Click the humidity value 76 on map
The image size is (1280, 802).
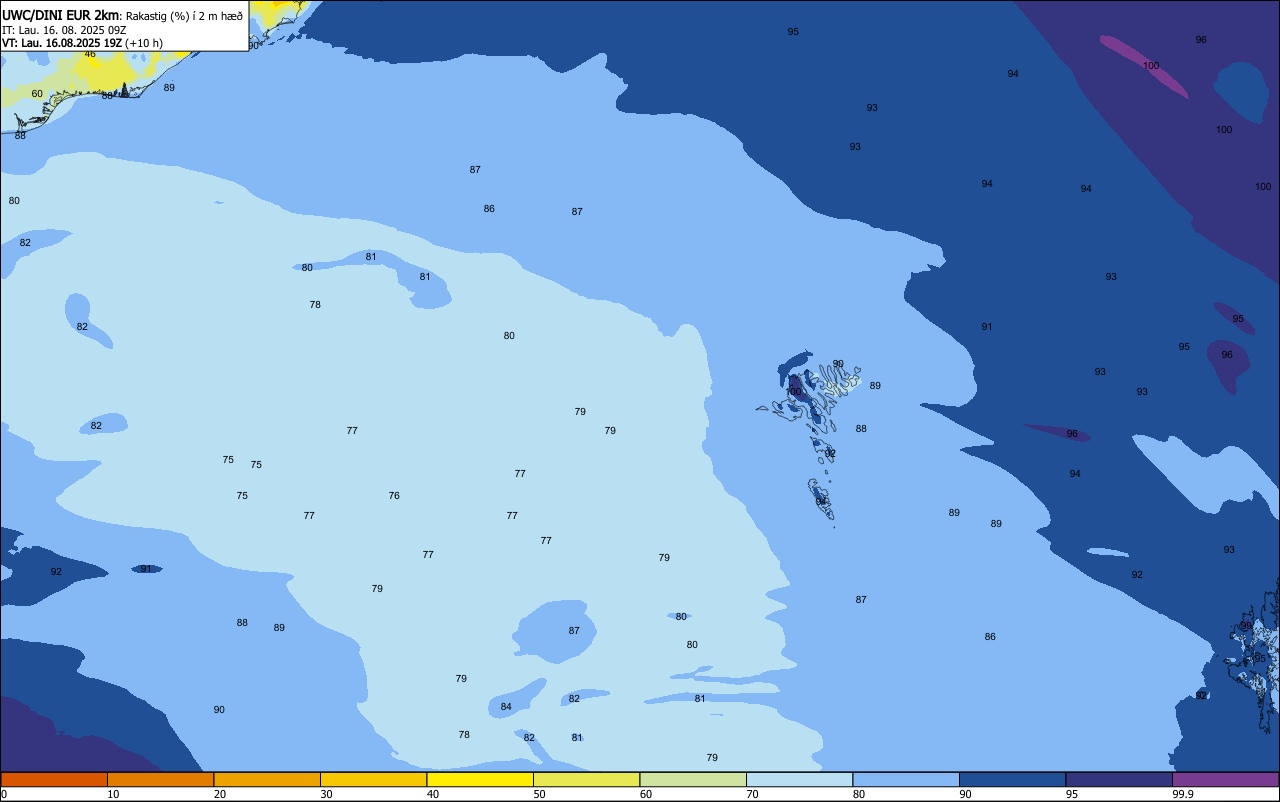[394, 496]
